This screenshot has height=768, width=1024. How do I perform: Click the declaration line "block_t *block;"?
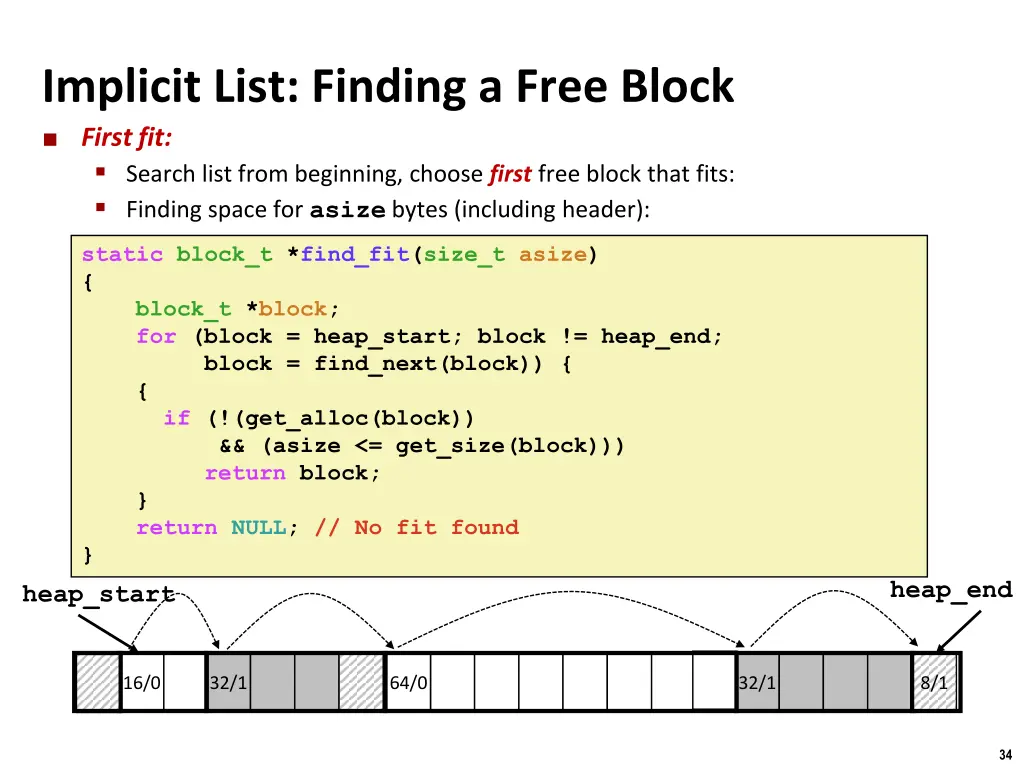pos(237,309)
